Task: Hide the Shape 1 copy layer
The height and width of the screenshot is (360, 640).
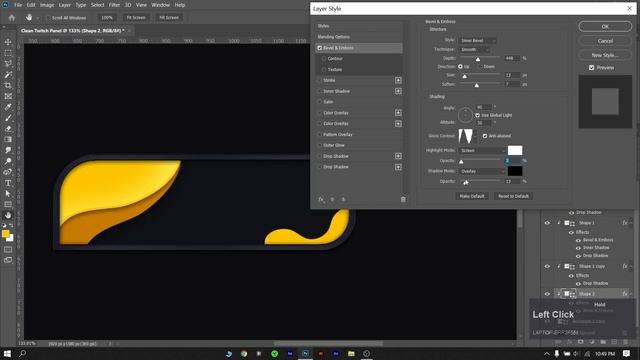Action: (547, 266)
